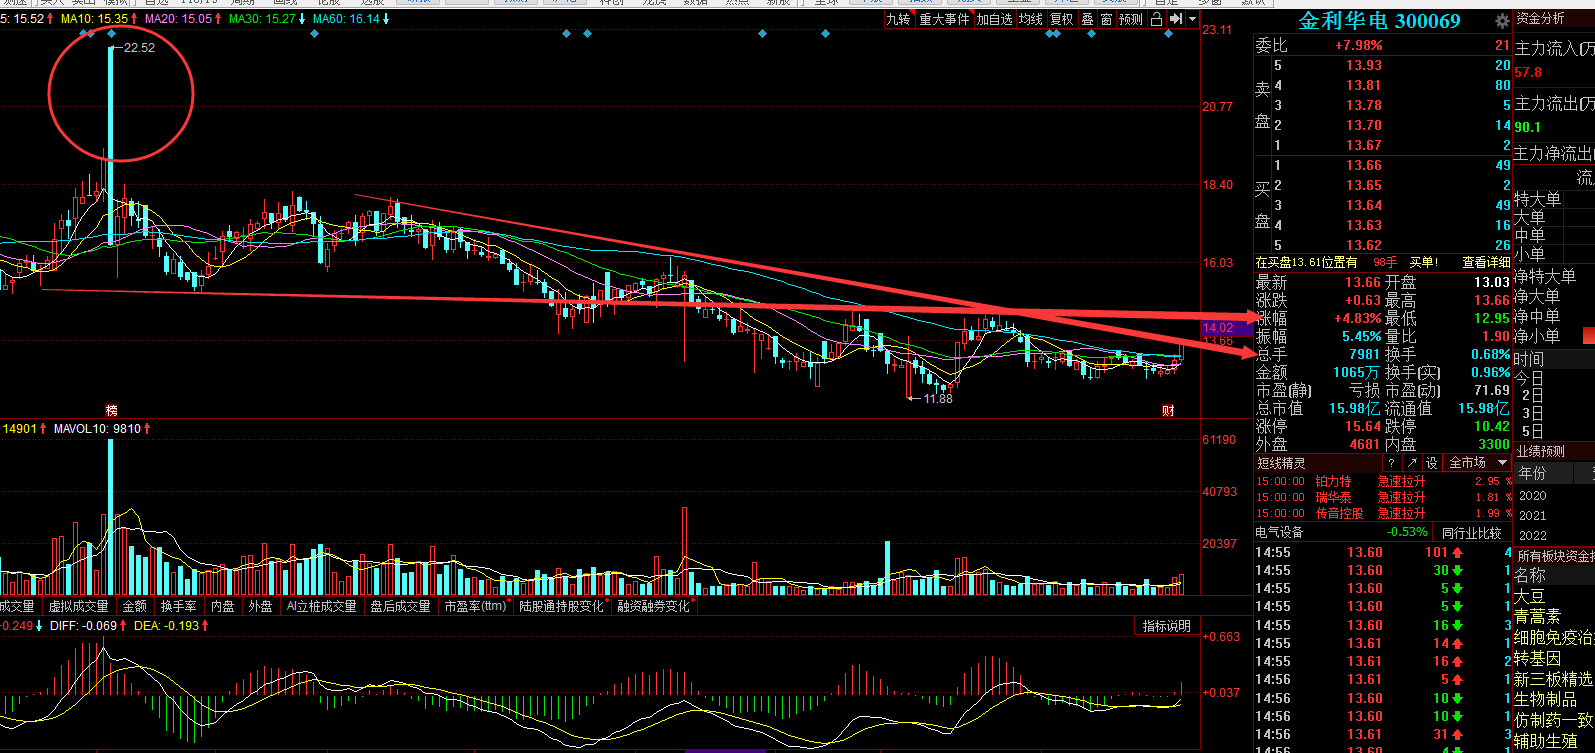This screenshot has width=1595, height=753.
Task: Switch to 内盘 indicator tab
Action: (222, 606)
